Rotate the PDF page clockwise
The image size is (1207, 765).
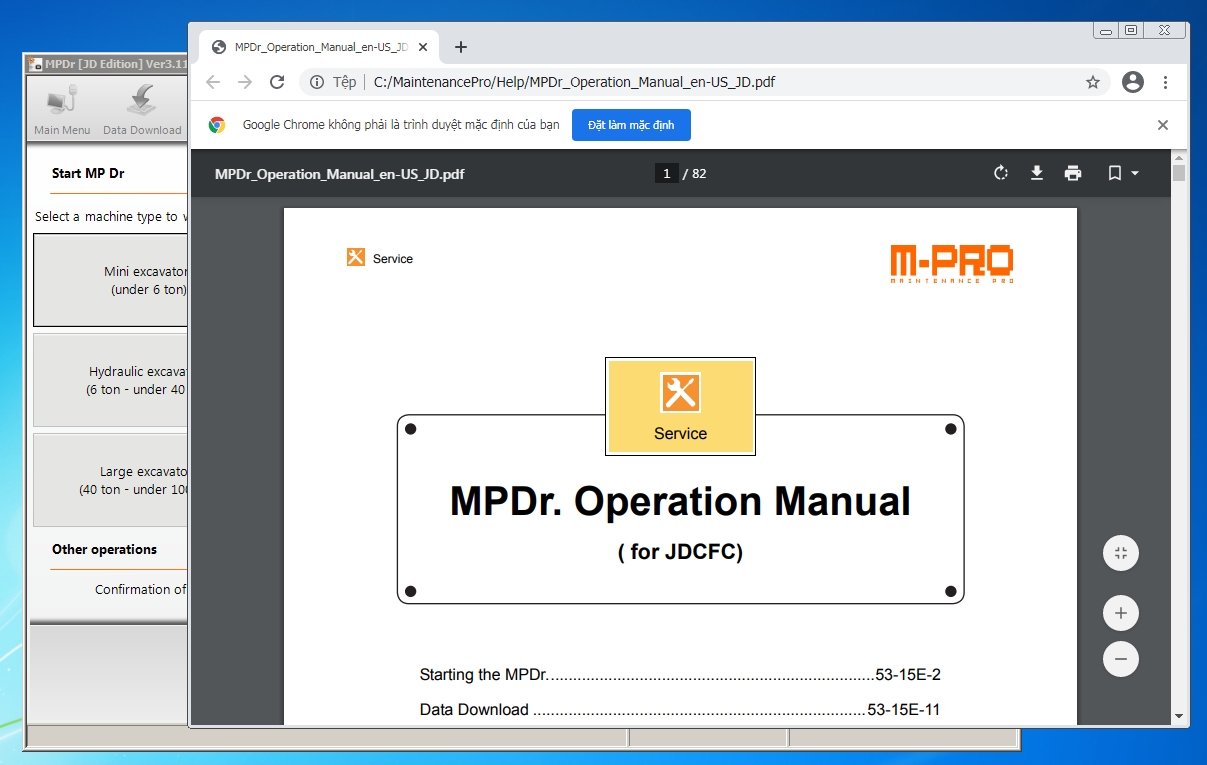pyautogui.click(x=1001, y=173)
